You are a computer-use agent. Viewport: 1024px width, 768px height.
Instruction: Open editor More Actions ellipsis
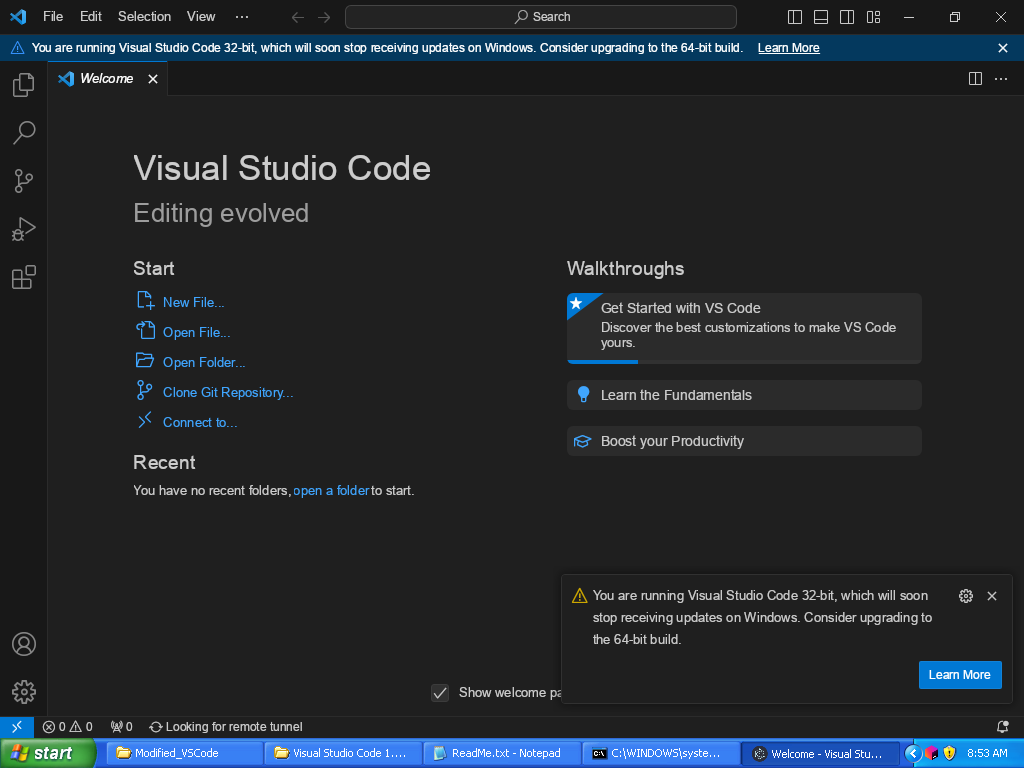[1001, 79]
